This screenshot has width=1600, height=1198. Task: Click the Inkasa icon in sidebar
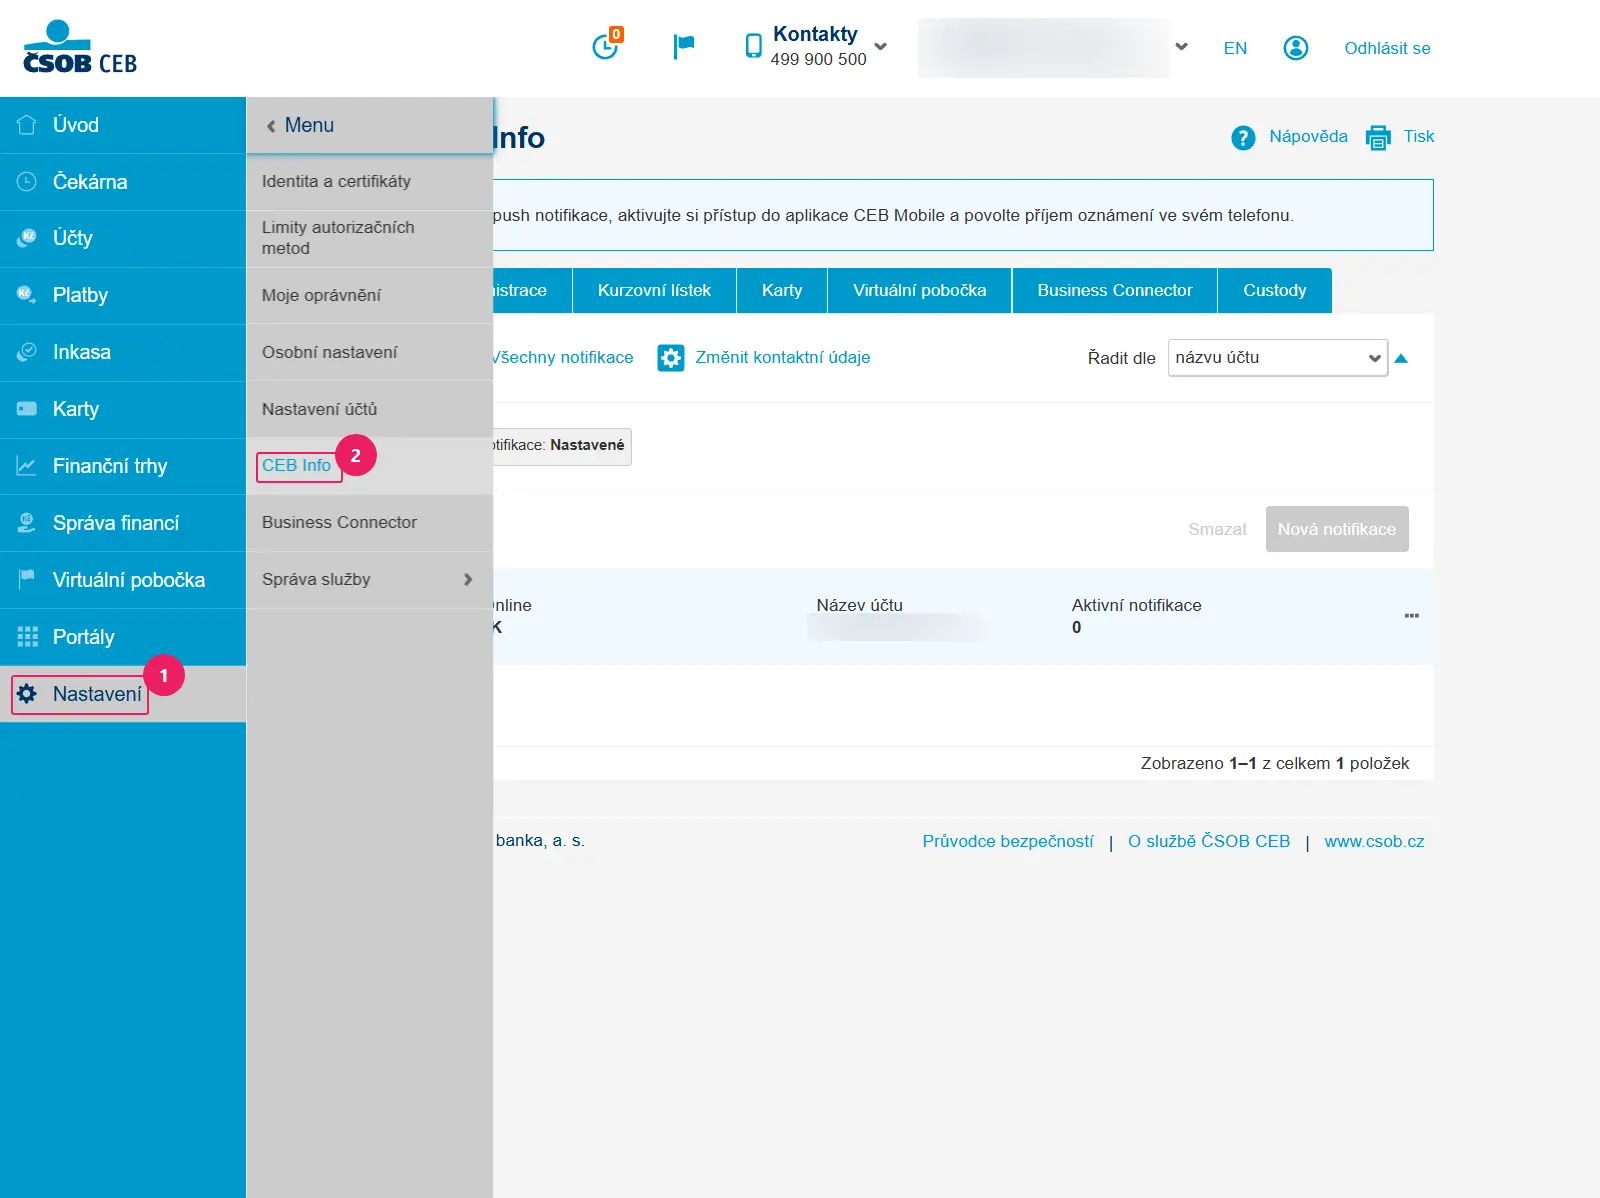(x=27, y=352)
